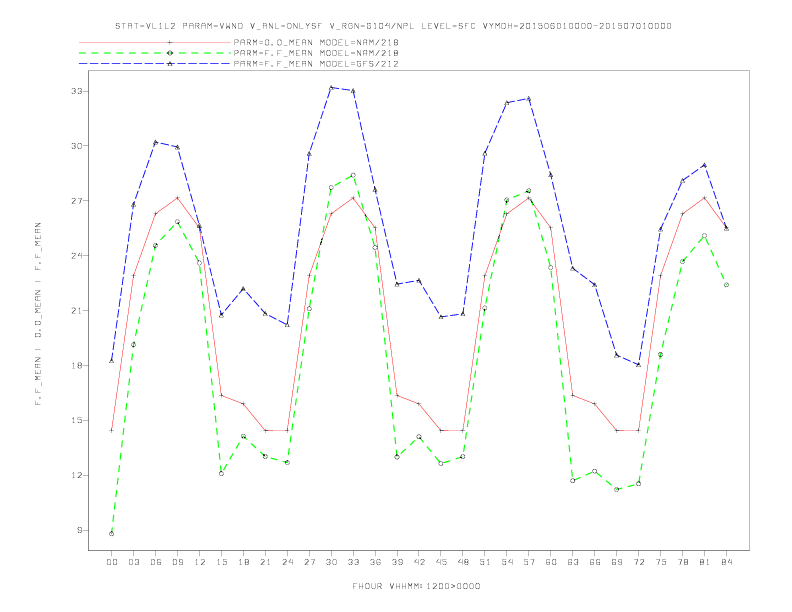This screenshot has width=792, height=612.
Task: Click x-axis tick label 78
Action: click(682, 562)
